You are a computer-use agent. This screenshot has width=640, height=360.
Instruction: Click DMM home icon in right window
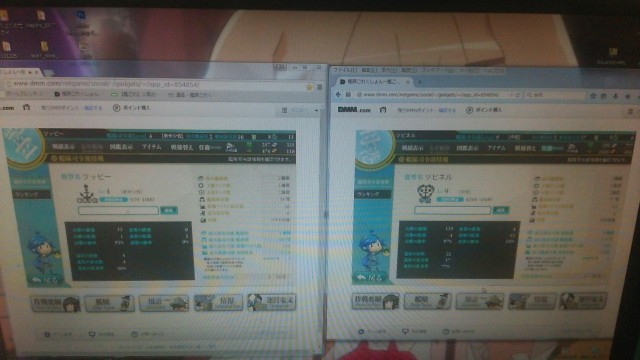tap(383, 109)
